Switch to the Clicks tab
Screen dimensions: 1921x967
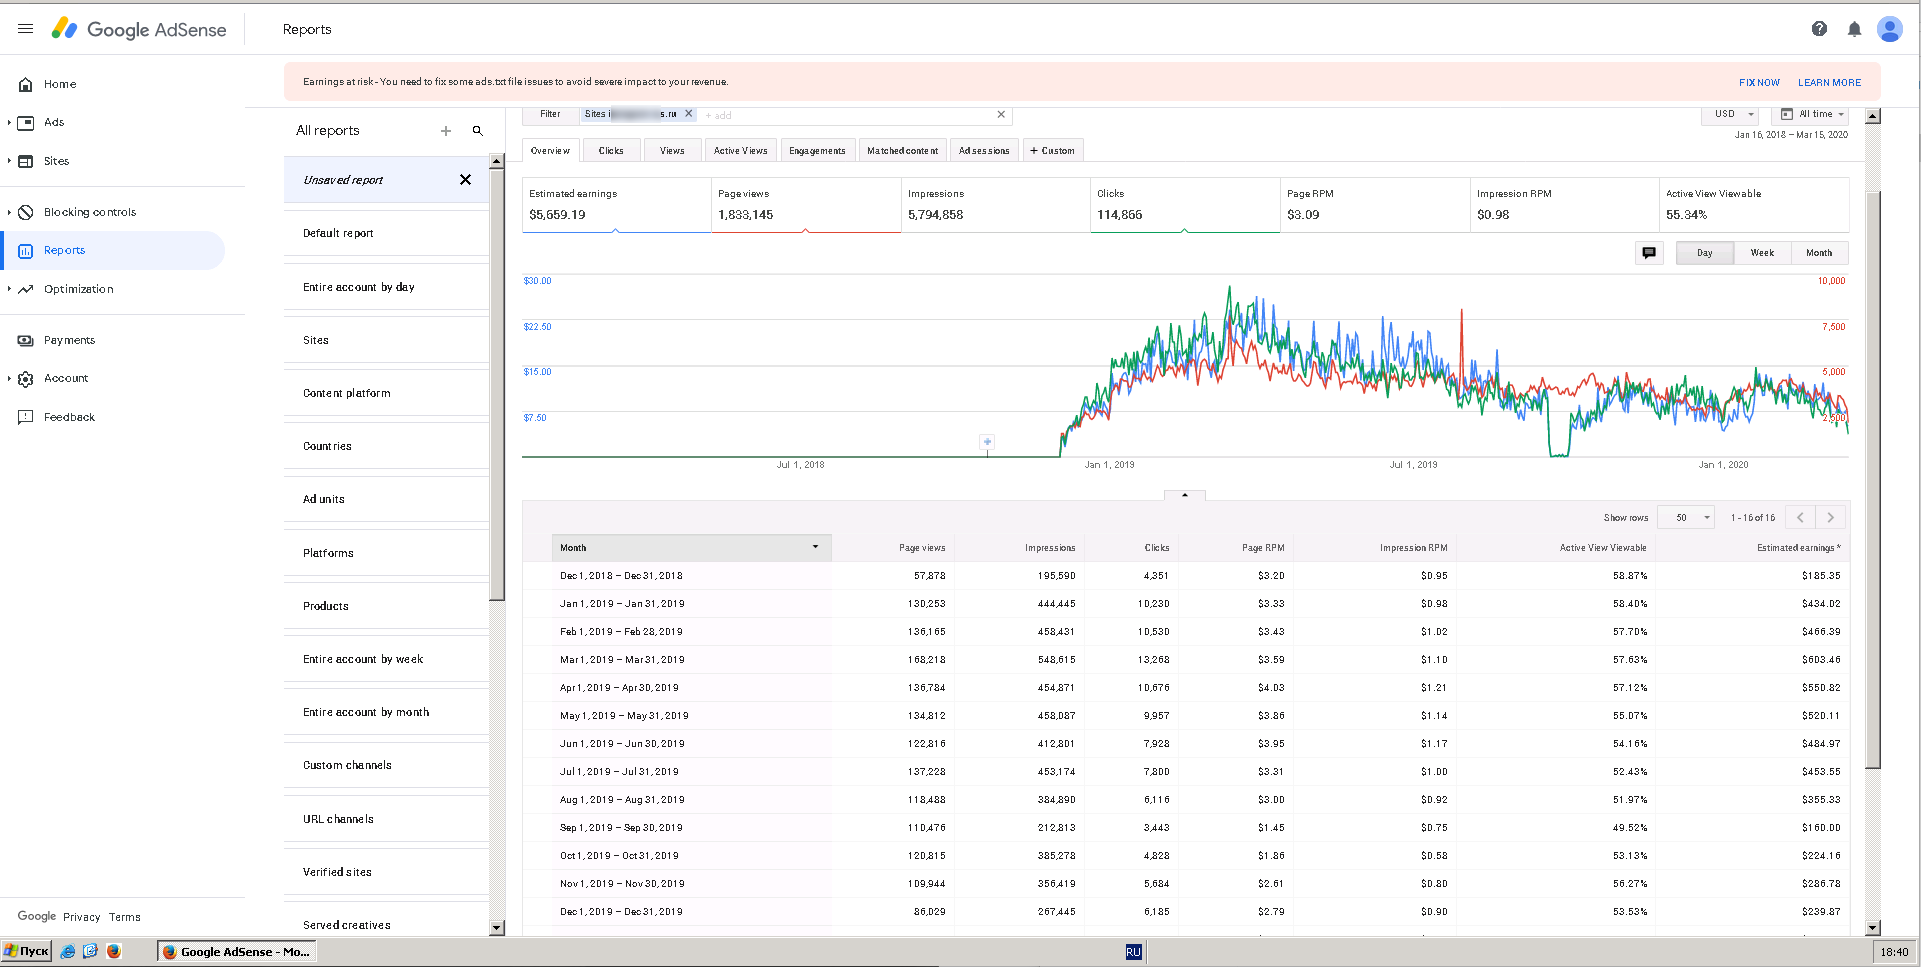point(610,151)
